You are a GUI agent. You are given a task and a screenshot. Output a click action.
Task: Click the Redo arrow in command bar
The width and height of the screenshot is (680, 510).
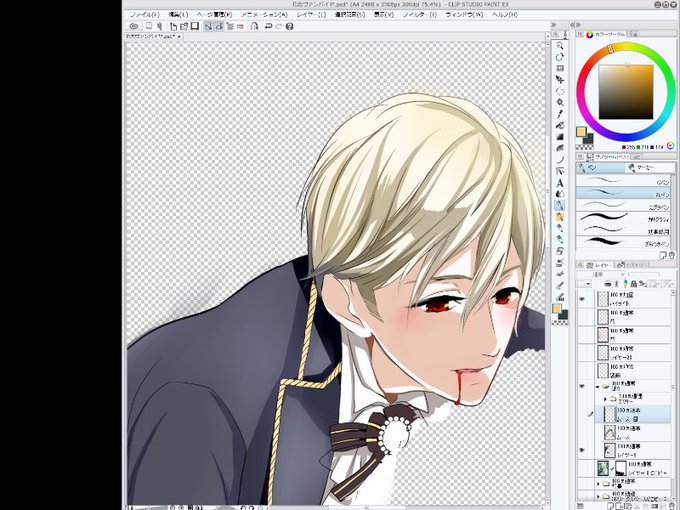pos(279,26)
